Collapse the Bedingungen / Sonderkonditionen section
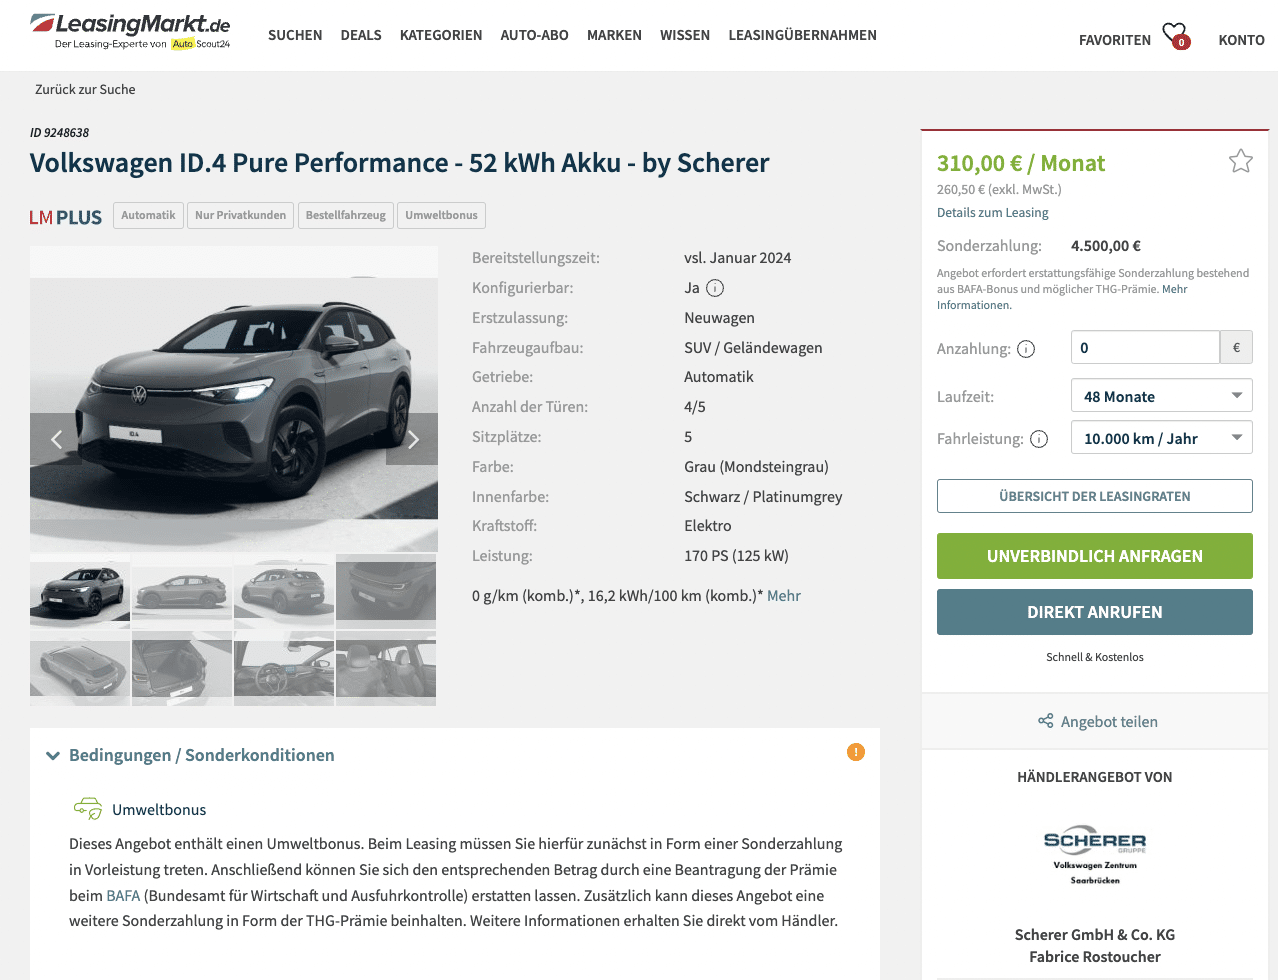The width and height of the screenshot is (1278, 980). tap(53, 756)
